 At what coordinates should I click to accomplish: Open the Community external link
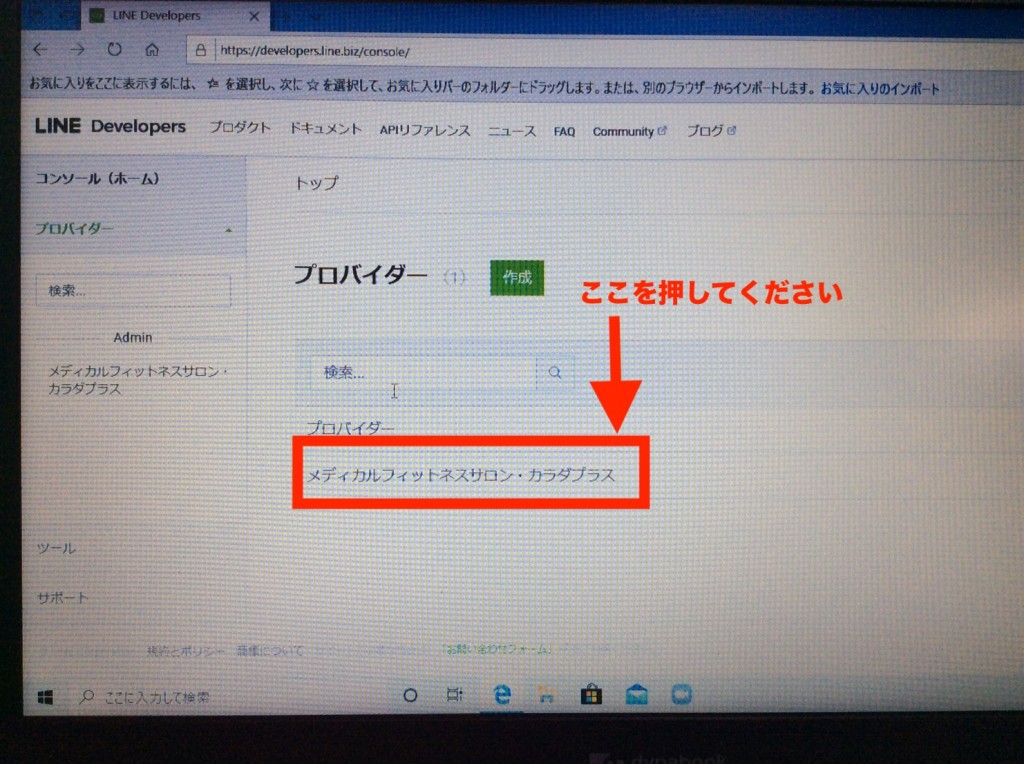629,132
